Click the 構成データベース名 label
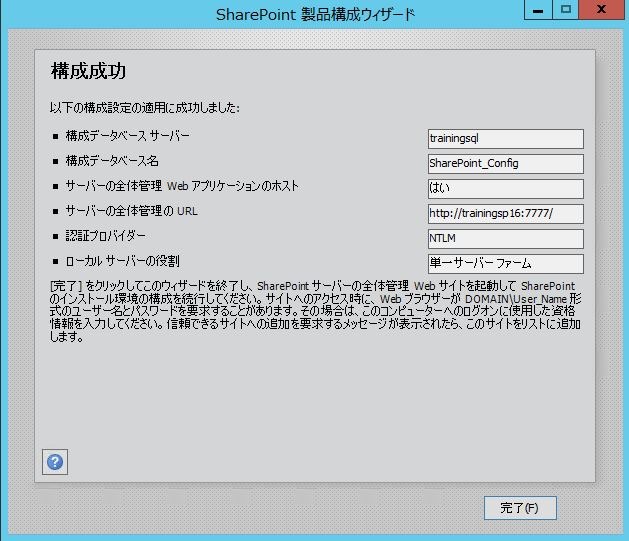629x541 pixels. [x=112, y=161]
